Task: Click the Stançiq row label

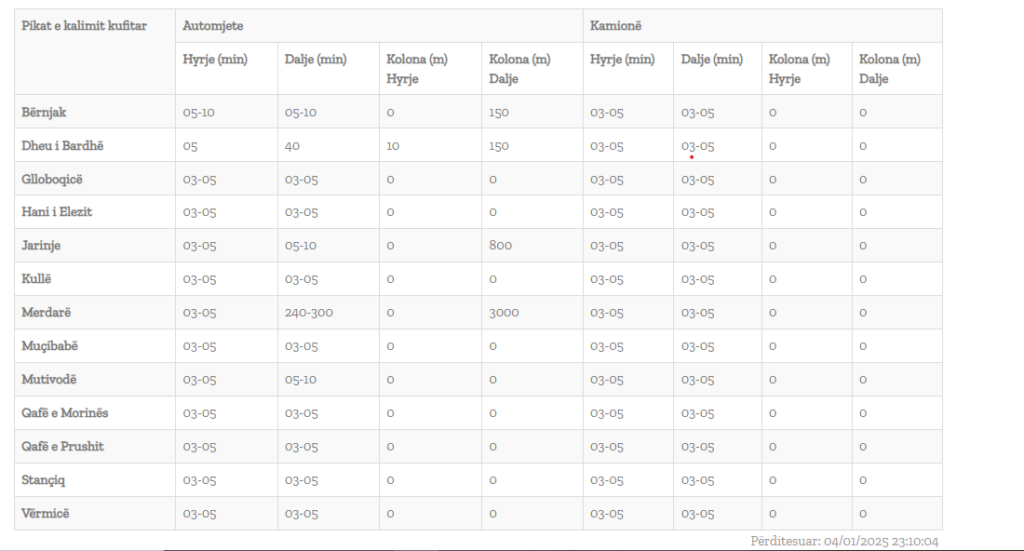Action: tap(45, 480)
